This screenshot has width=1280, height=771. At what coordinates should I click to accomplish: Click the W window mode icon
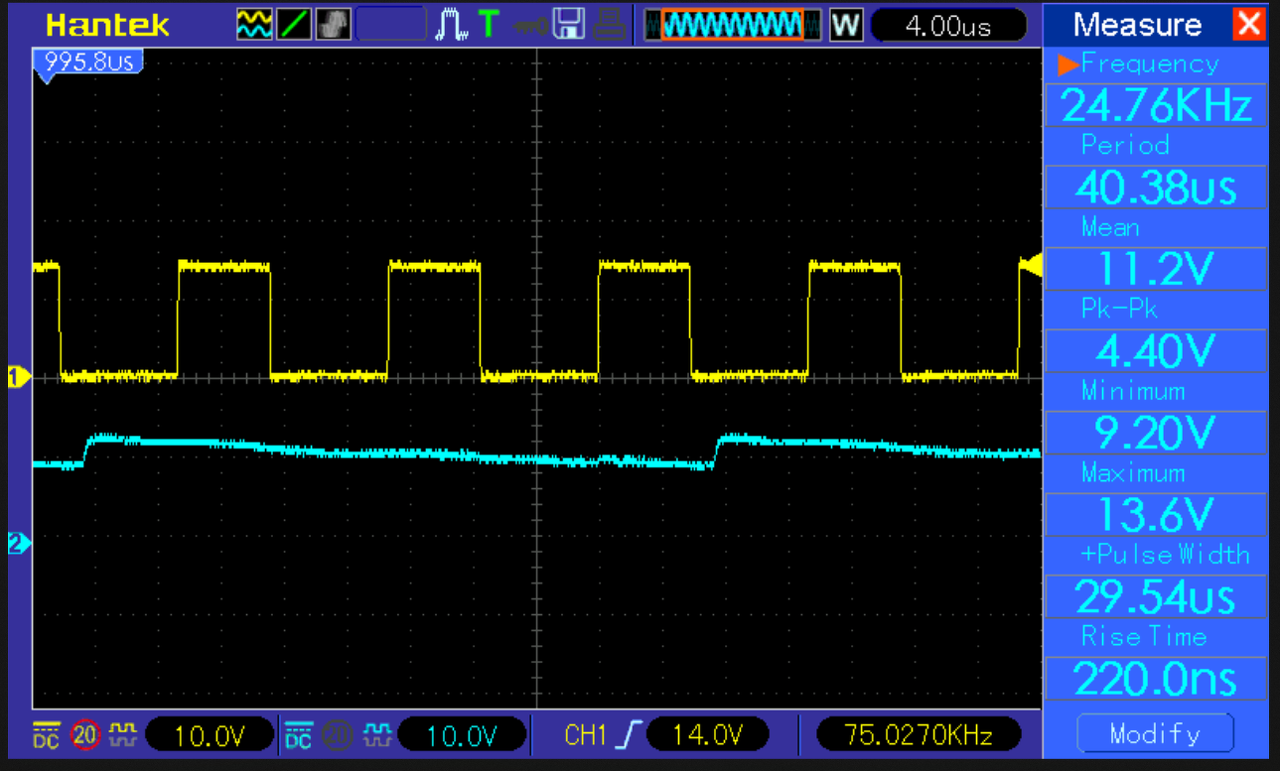coord(846,24)
